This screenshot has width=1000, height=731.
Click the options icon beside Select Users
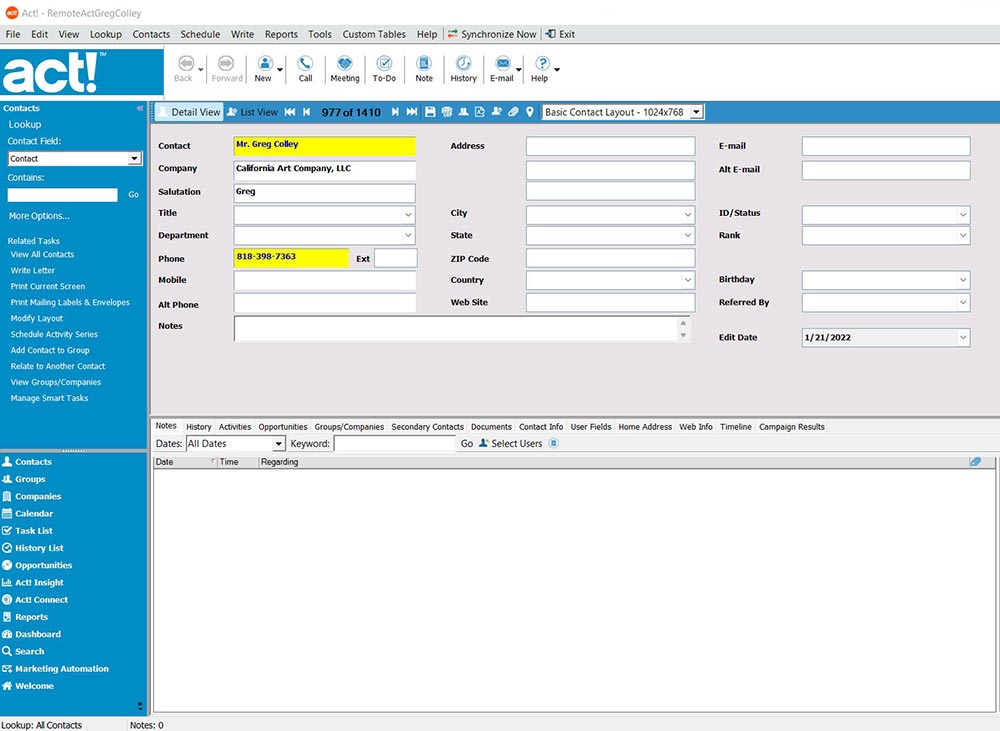pyautogui.click(x=554, y=443)
